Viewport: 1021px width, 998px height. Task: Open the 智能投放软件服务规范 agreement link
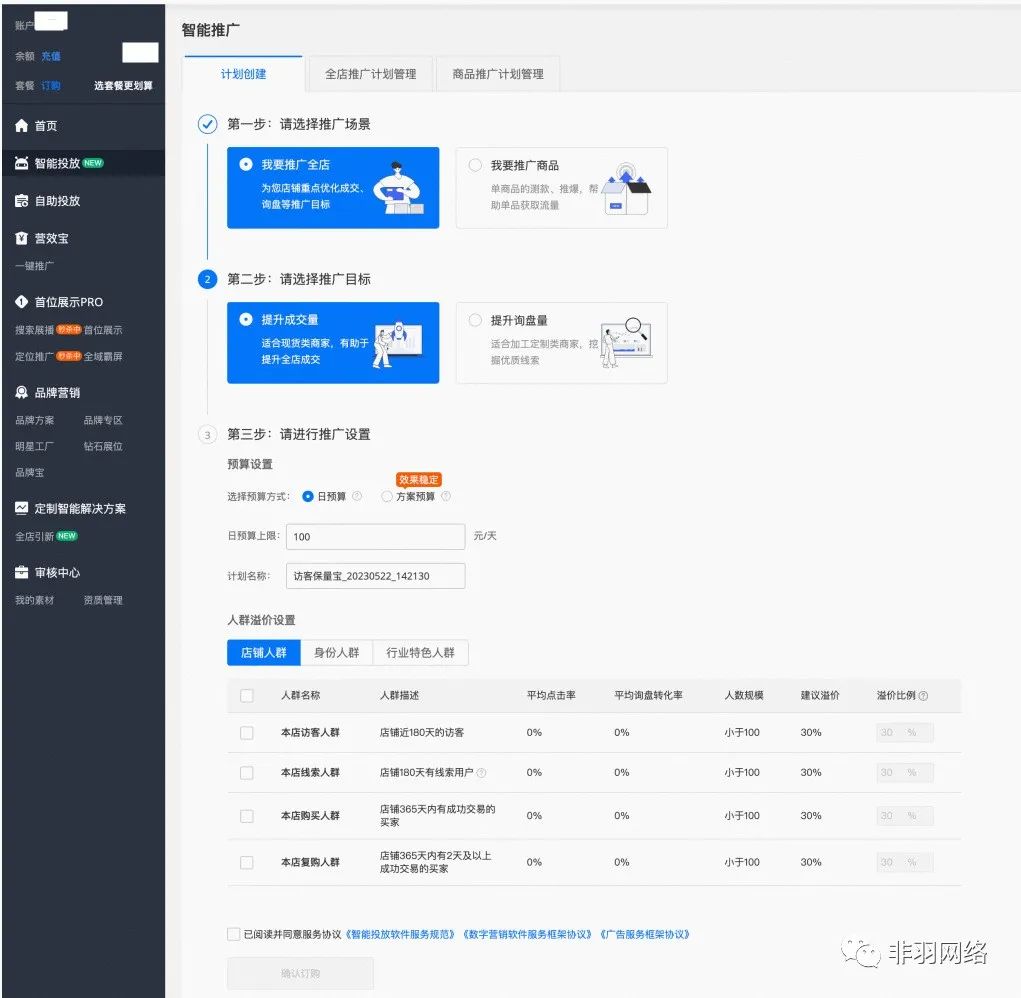click(x=400, y=935)
